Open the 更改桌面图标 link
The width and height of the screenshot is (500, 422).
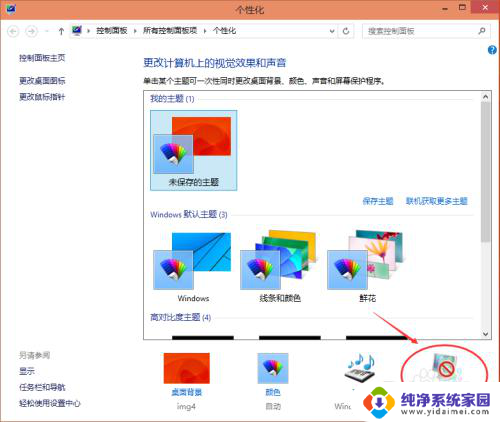(42, 81)
